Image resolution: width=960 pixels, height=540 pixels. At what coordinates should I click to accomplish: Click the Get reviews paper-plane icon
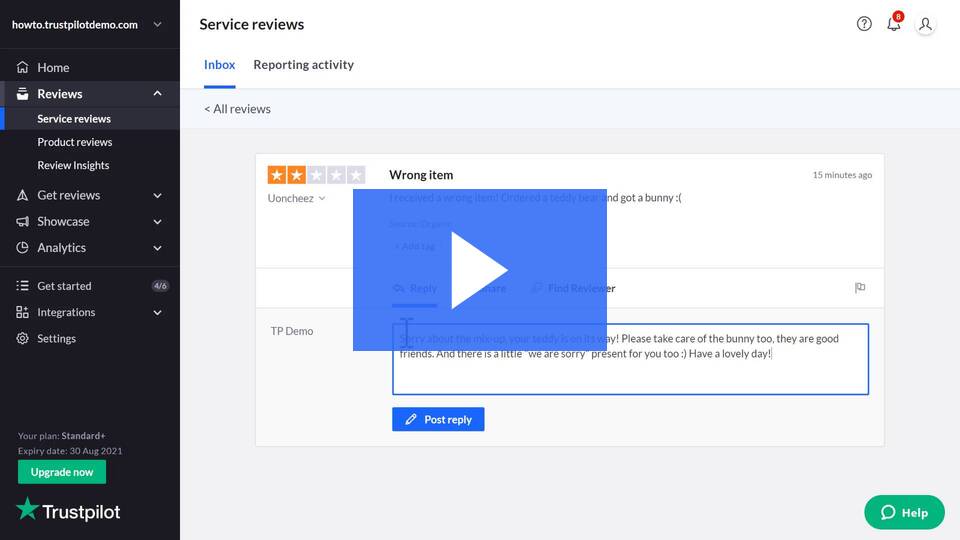click(23, 195)
